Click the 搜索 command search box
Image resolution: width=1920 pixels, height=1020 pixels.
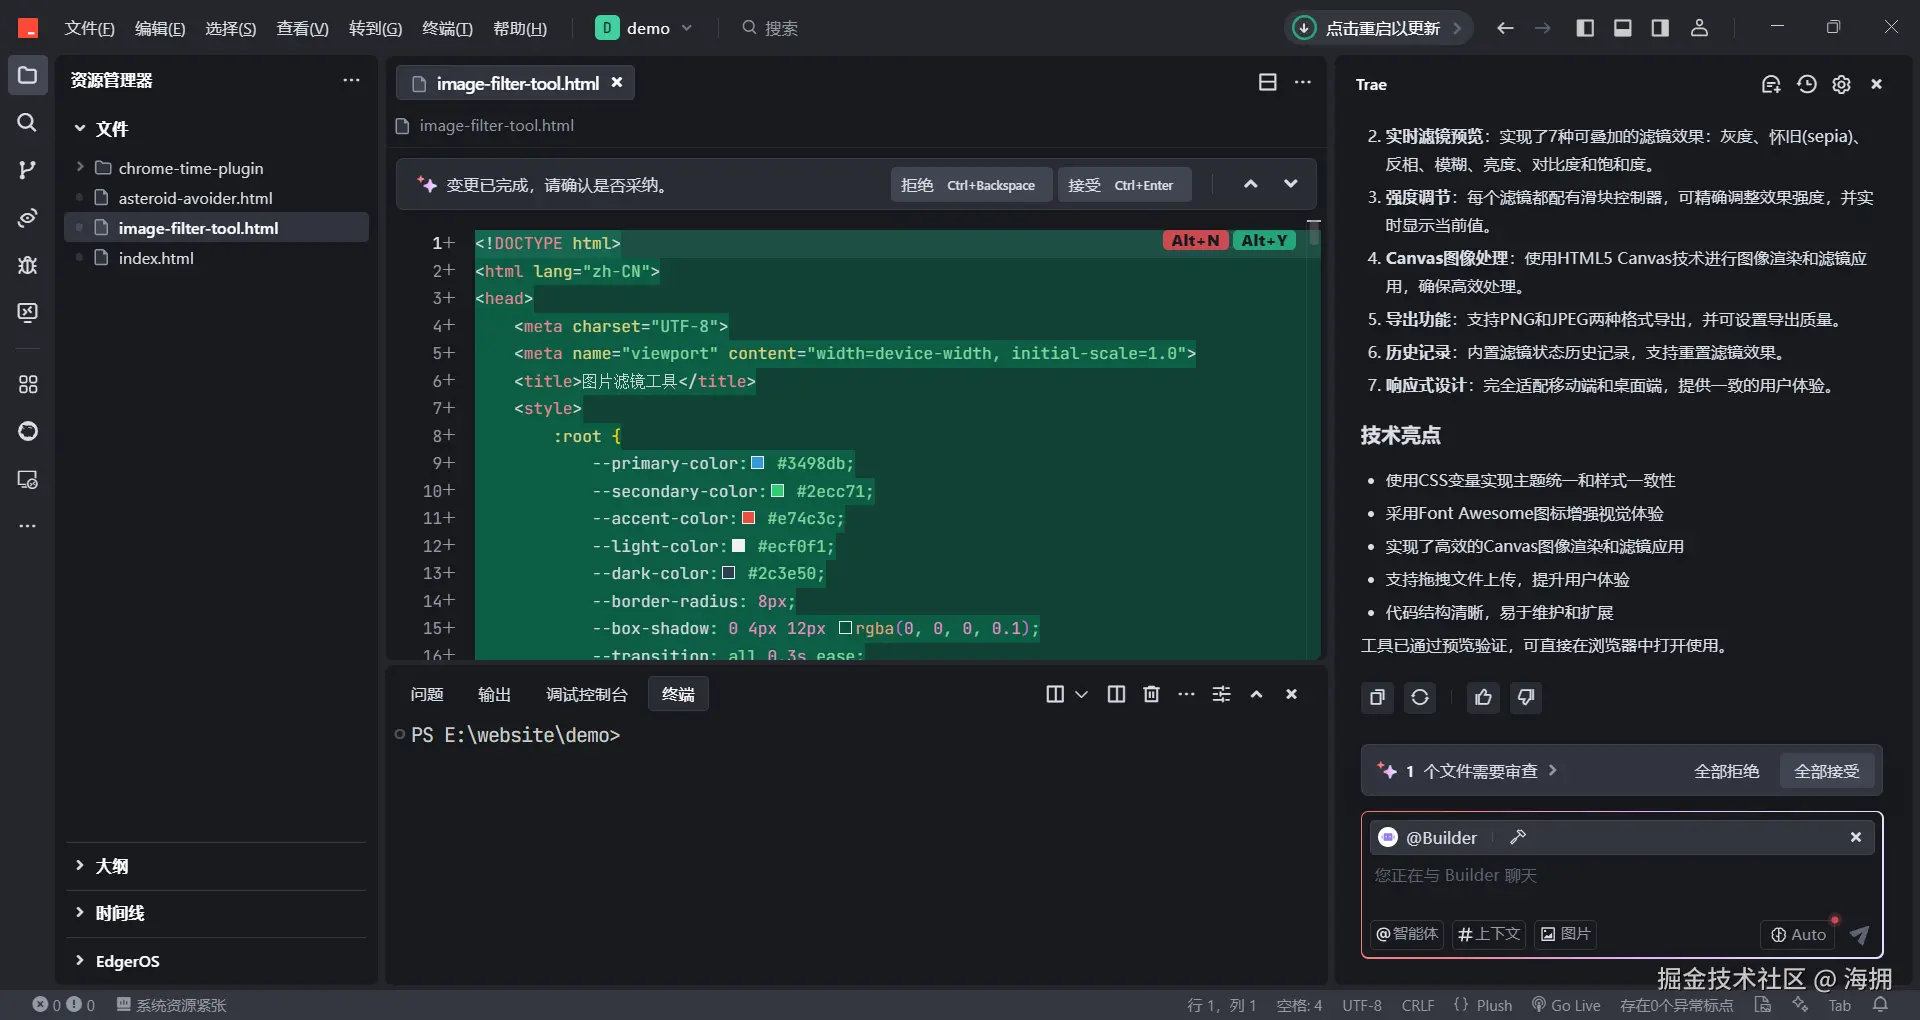point(771,28)
